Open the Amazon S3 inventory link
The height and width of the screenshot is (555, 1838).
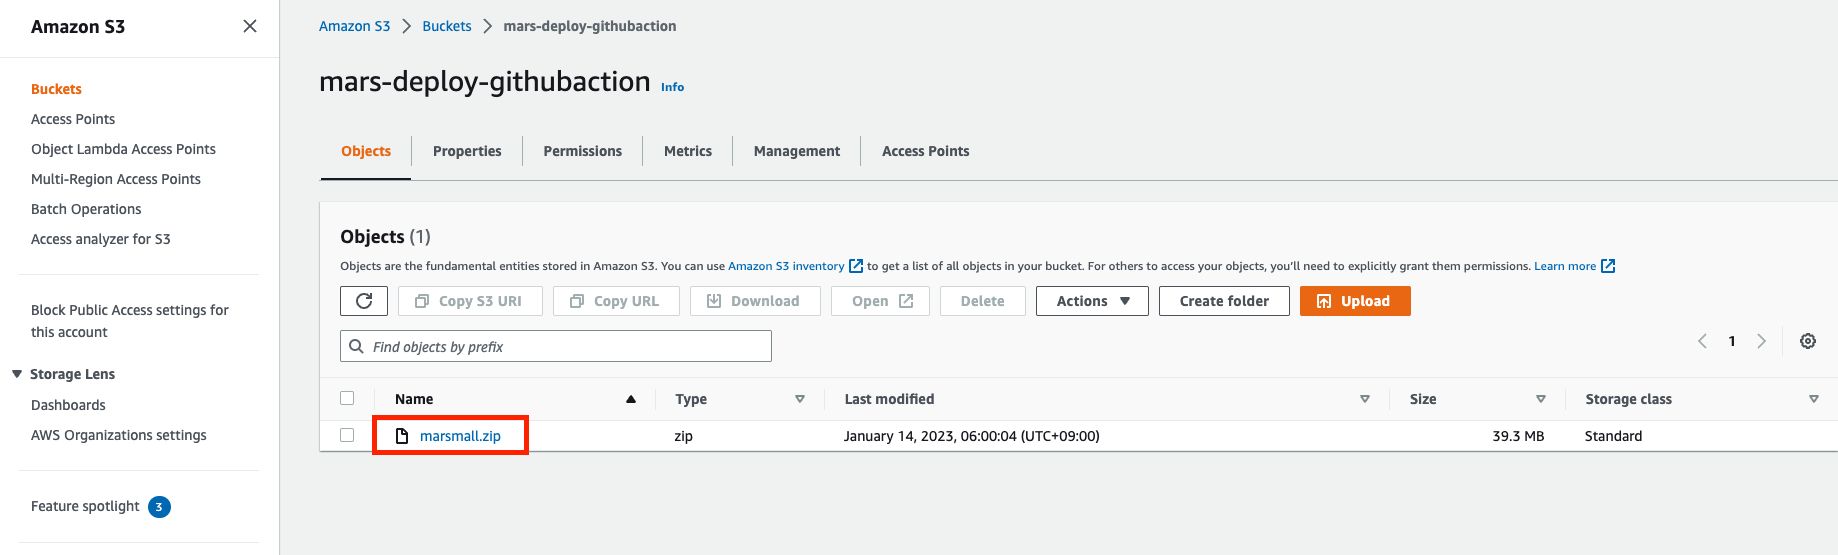(x=786, y=266)
